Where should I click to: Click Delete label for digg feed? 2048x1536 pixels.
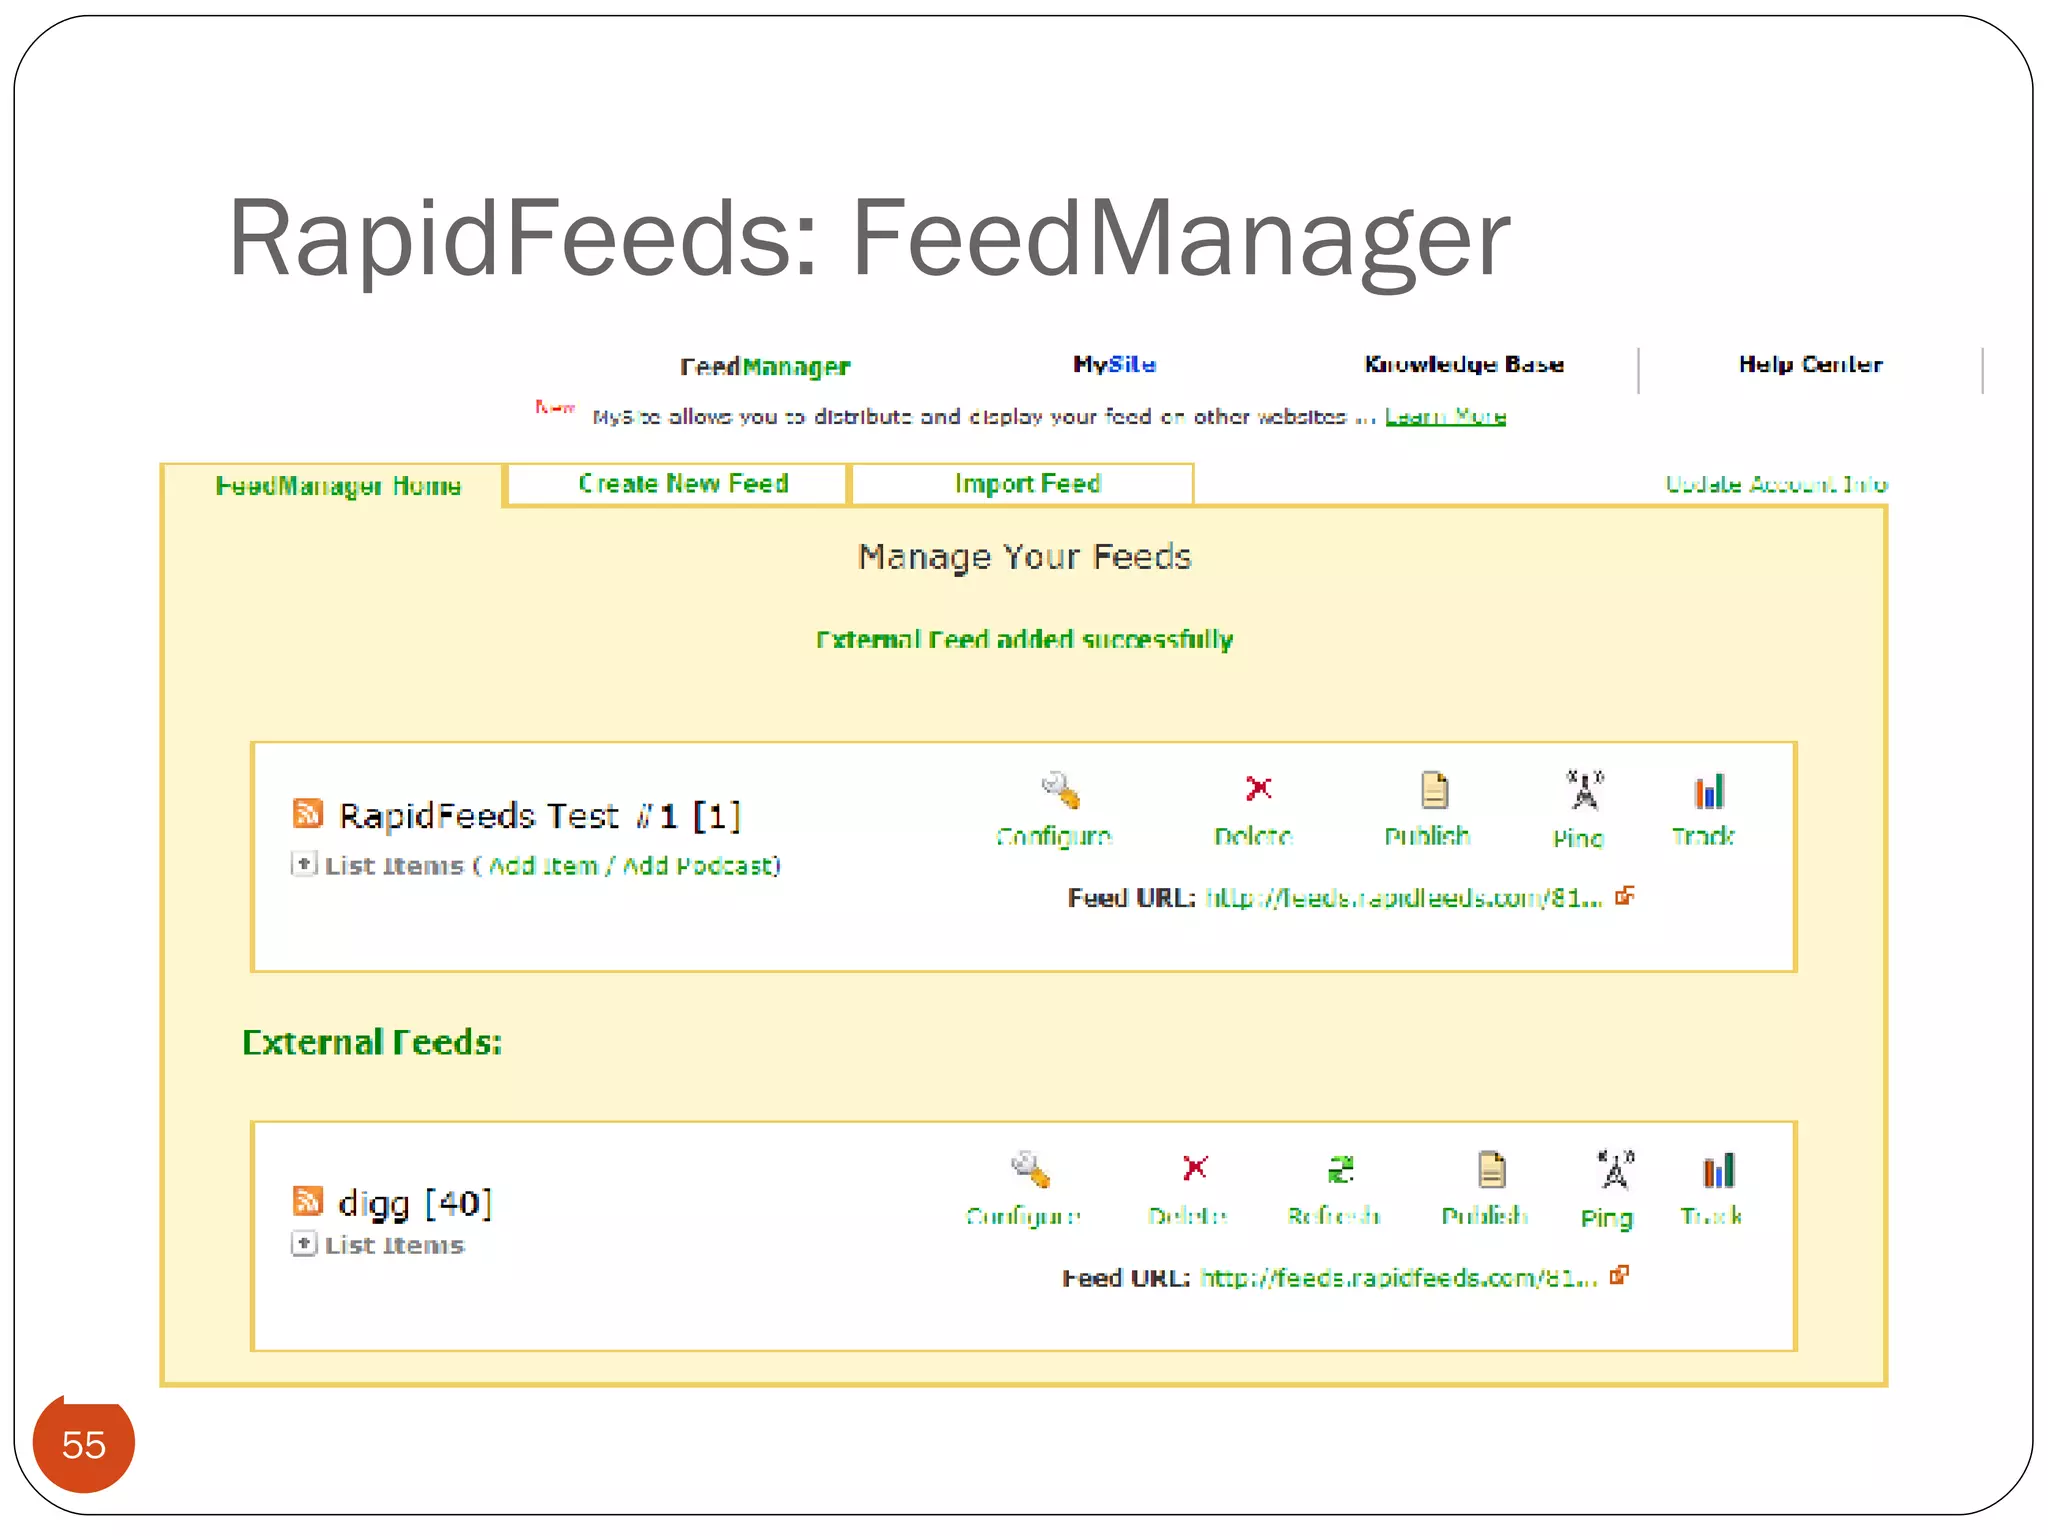point(1188,1216)
